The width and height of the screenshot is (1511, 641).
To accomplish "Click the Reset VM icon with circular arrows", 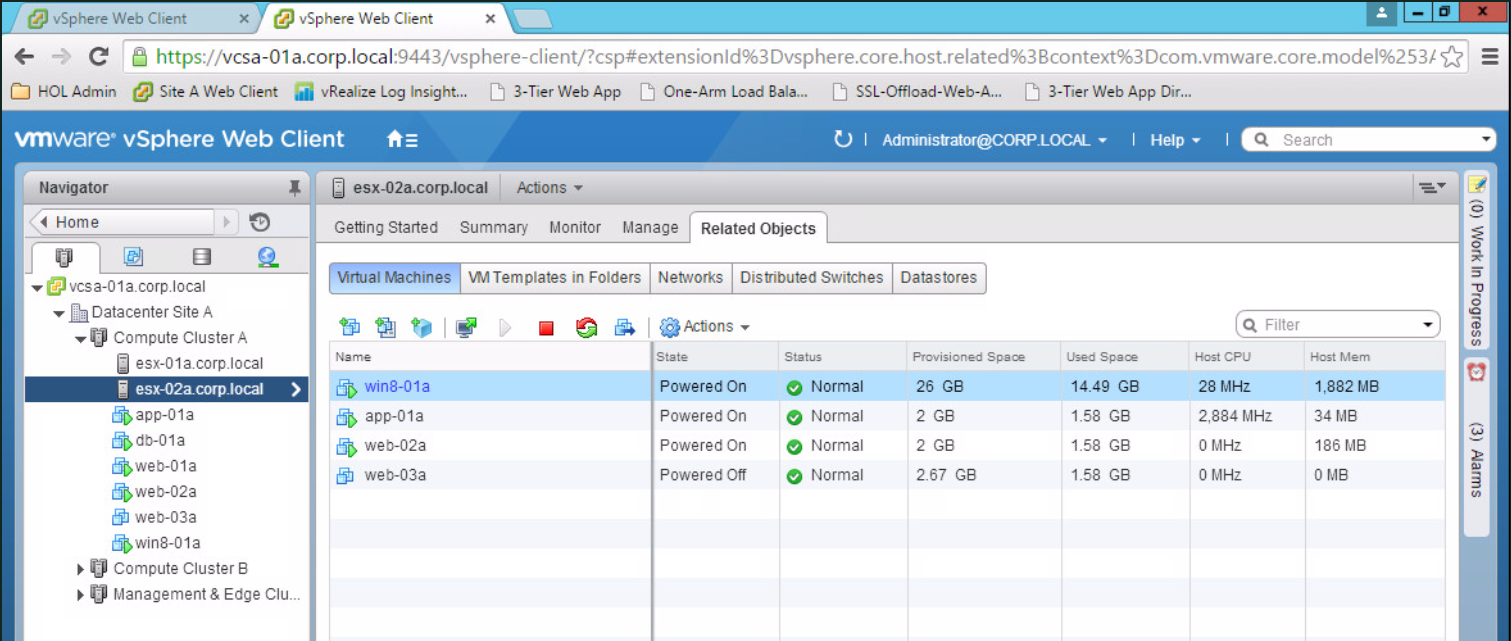I will coord(586,327).
